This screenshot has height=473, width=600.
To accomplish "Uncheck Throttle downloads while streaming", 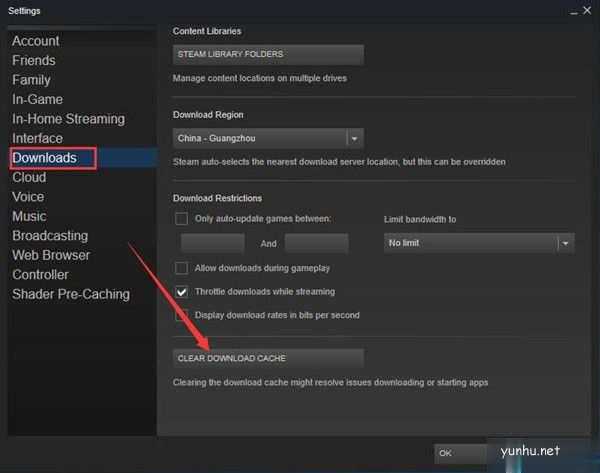I will coord(181,292).
